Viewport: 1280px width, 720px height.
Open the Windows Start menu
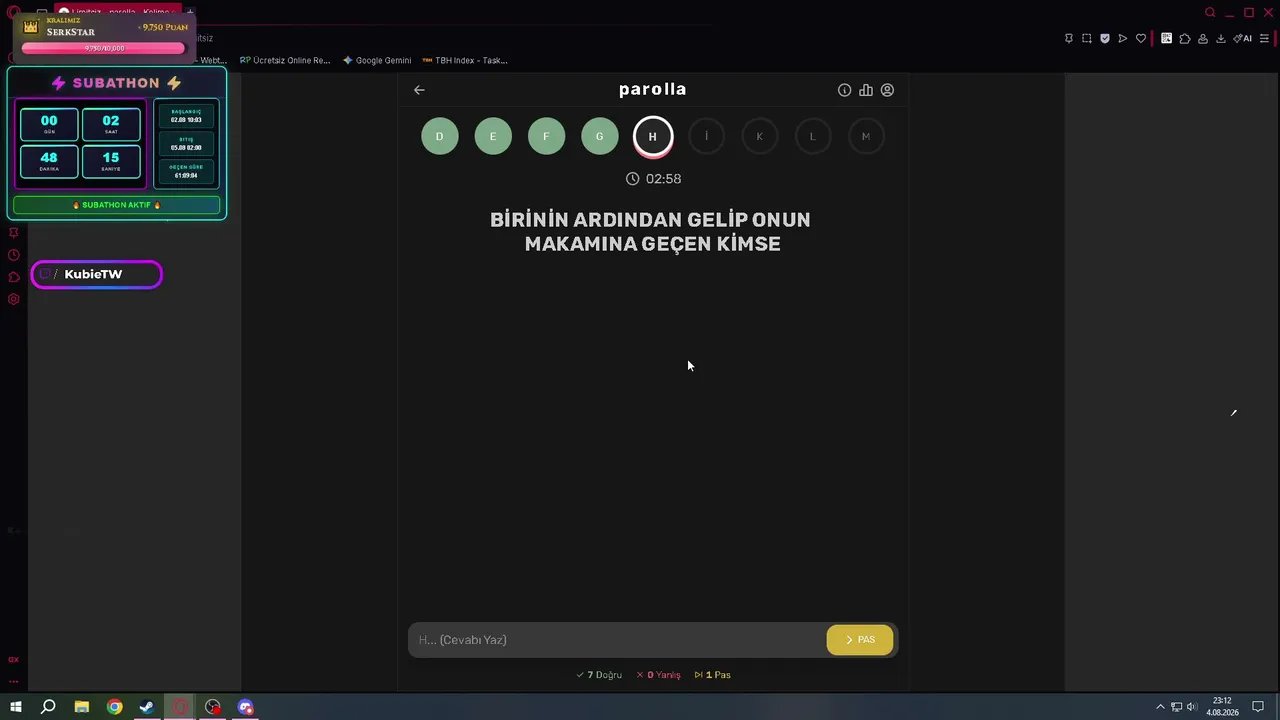tap(16, 707)
